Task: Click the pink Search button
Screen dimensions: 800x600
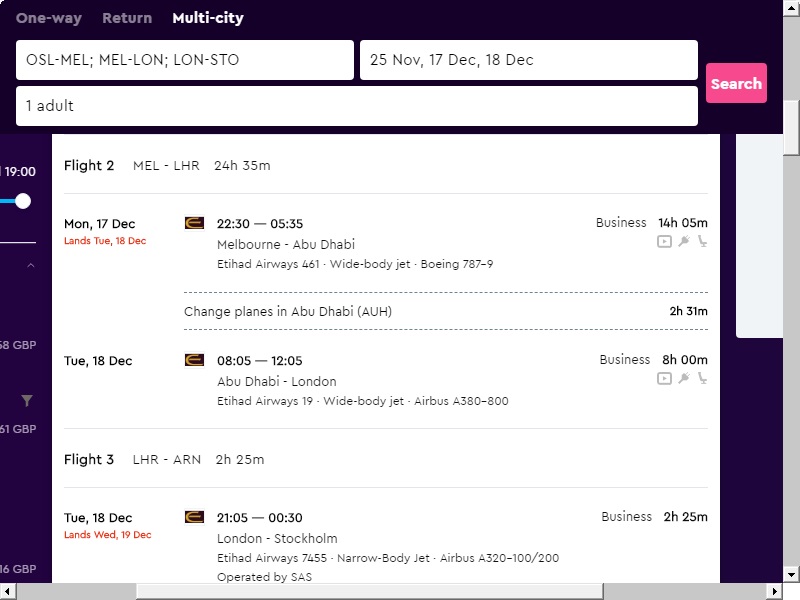Action: pos(736,83)
